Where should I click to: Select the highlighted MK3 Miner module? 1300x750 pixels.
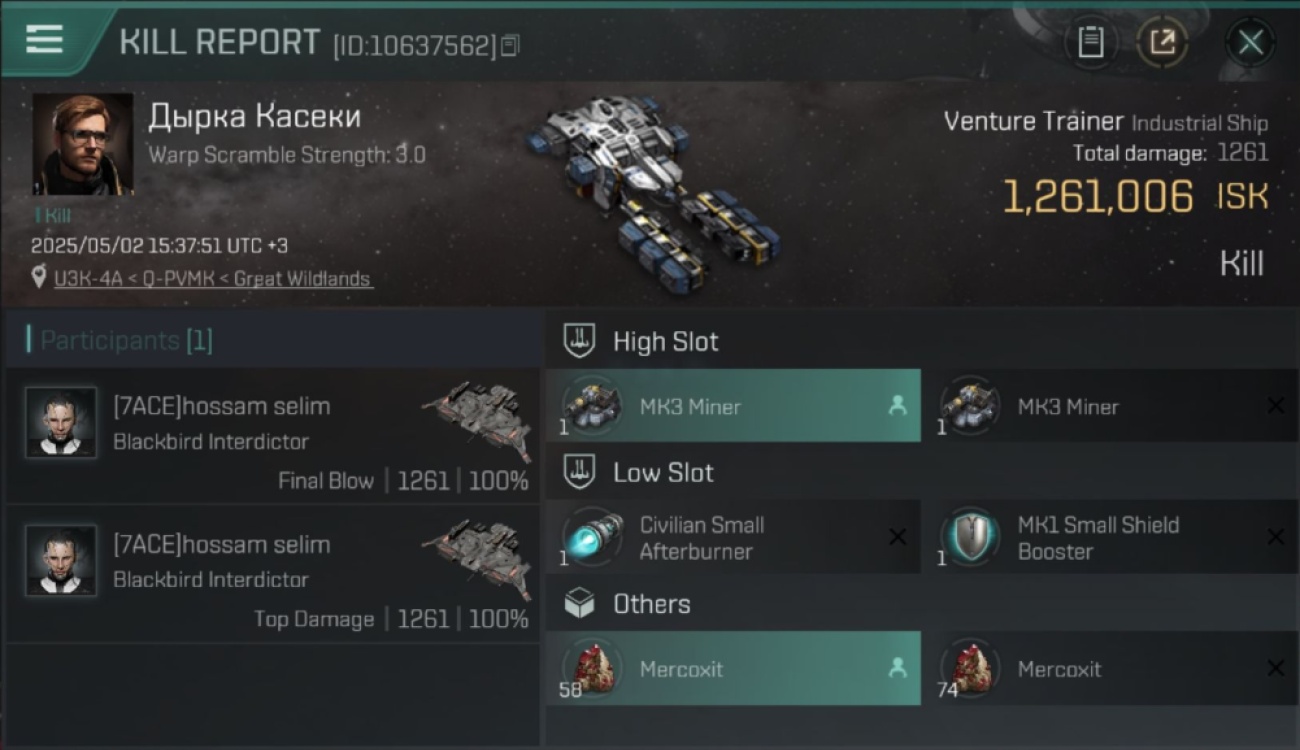pos(734,406)
